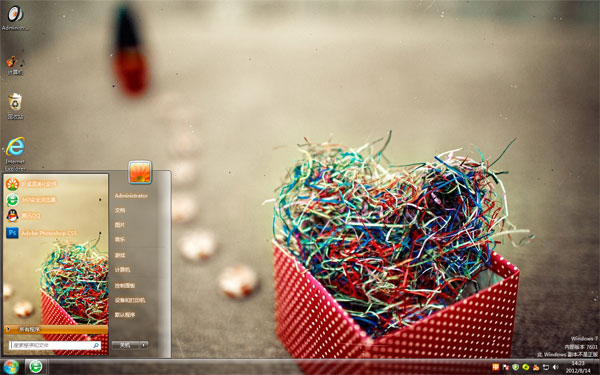This screenshot has width=600, height=375.
Task: Open Documents (文档) in Start menu
Action: pyautogui.click(x=120, y=210)
